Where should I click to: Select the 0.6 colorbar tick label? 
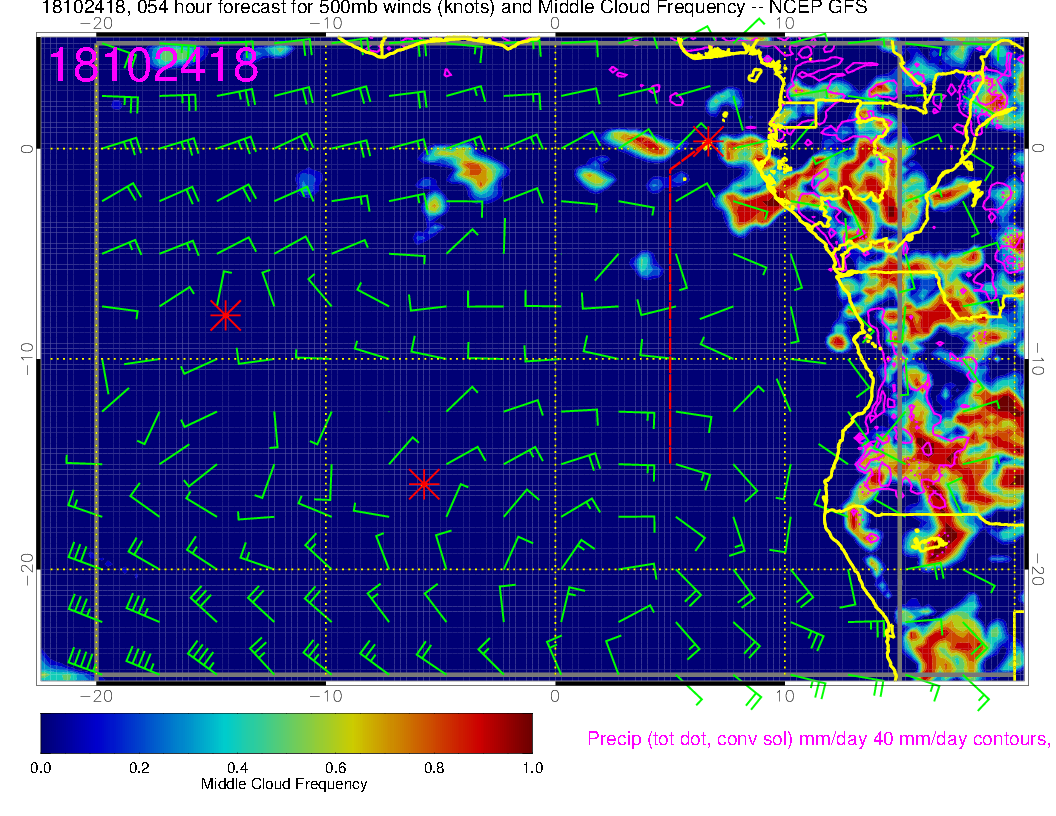[x=335, y=768]
